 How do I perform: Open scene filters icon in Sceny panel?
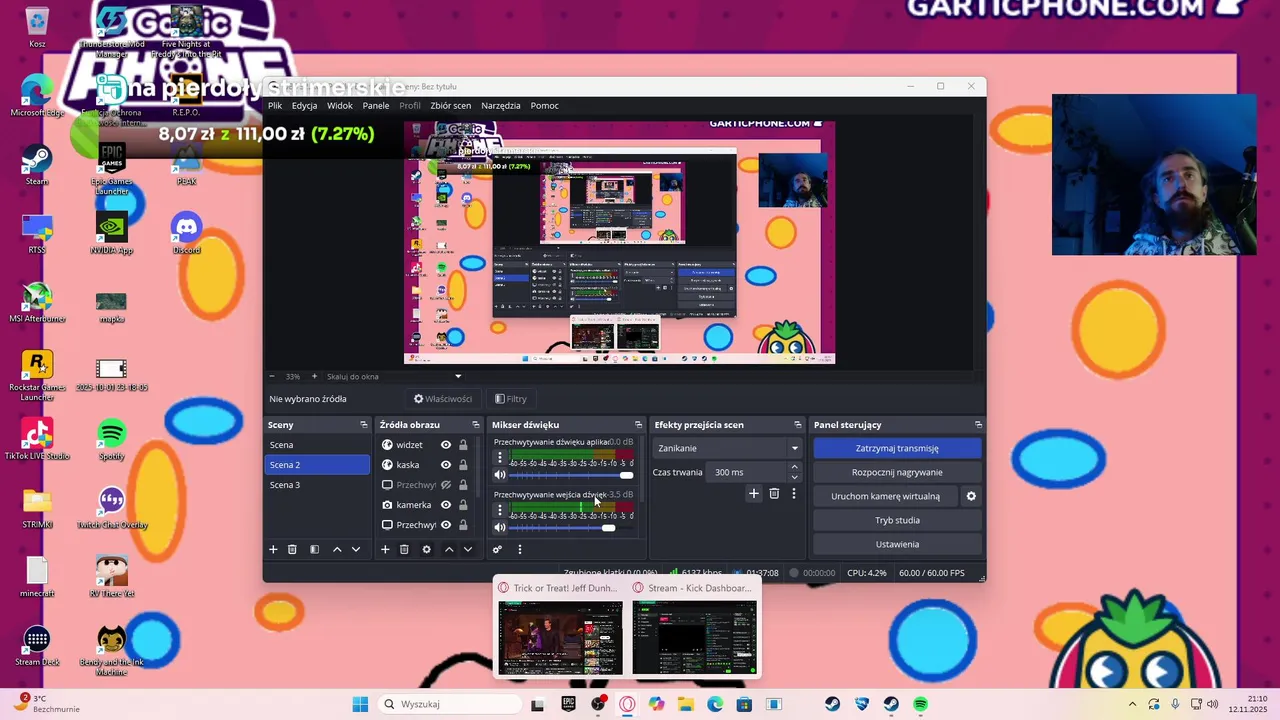click(314, 549)
